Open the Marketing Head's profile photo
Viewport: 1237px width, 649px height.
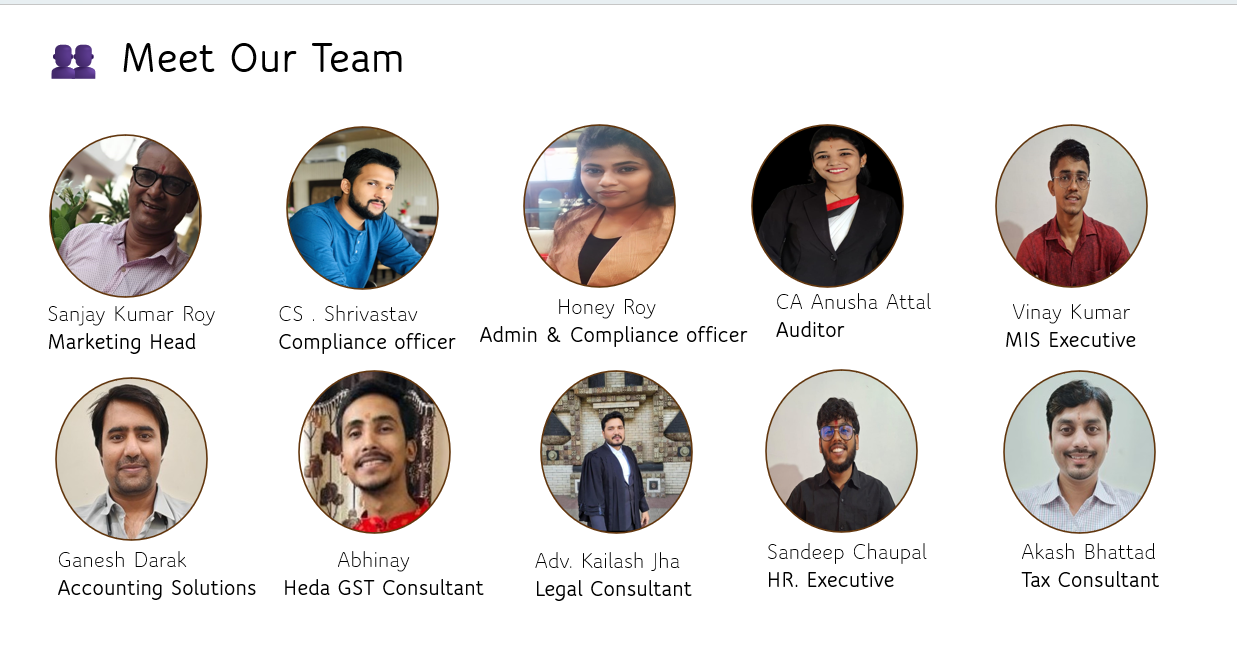125,215
